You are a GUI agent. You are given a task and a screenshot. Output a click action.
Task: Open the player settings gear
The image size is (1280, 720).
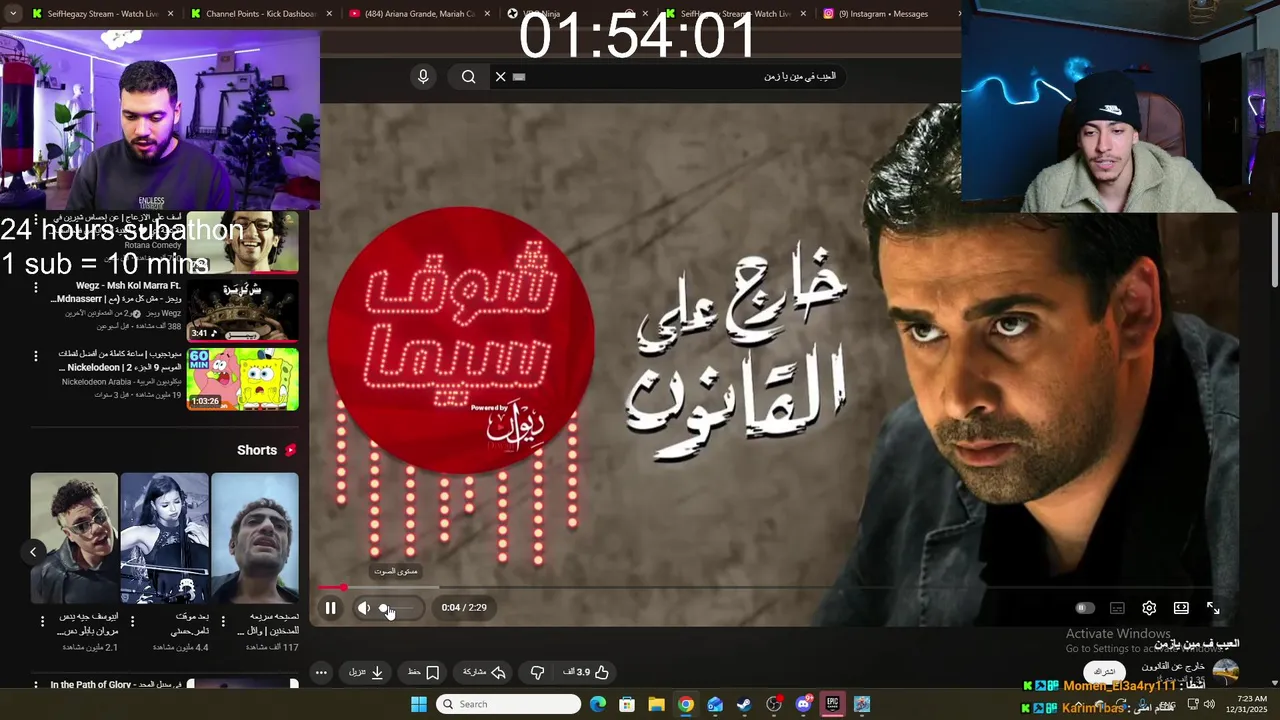pyautogui.click(x=1149, y=608)
